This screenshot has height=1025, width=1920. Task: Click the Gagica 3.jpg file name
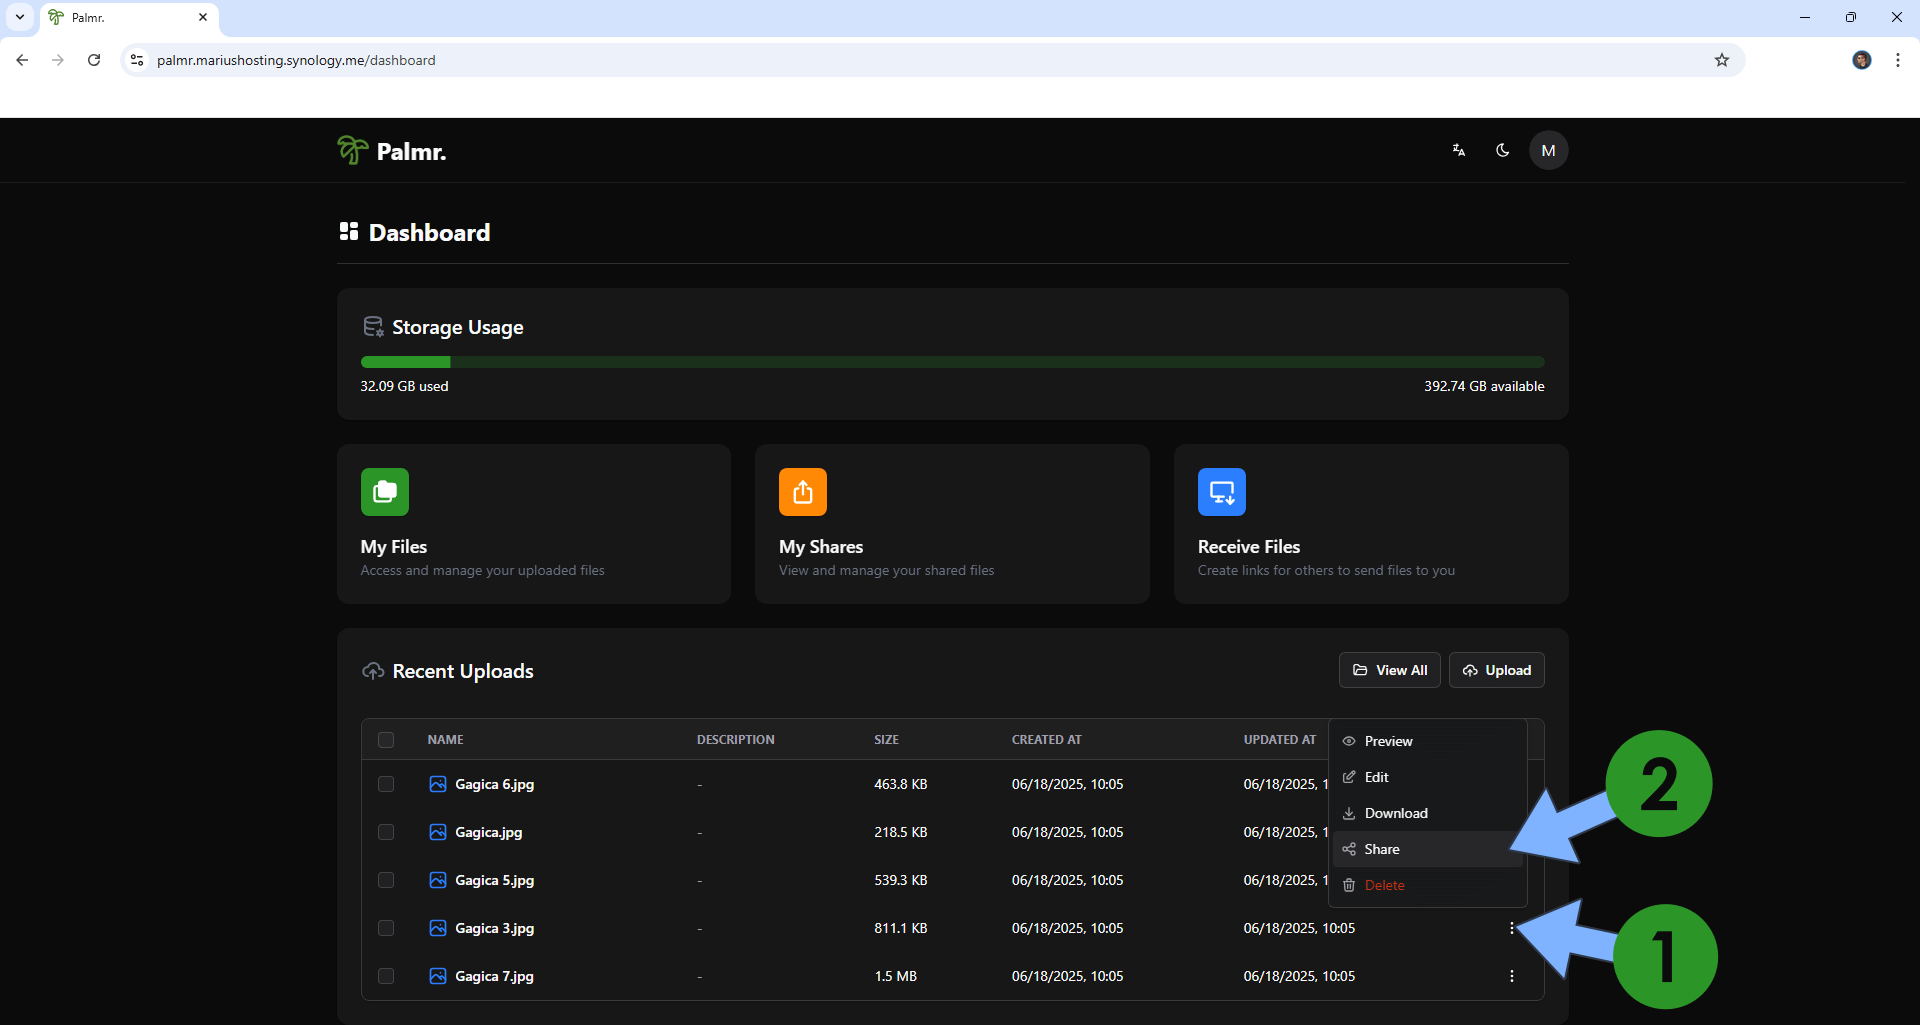pyautogui.click(x=494, y=928)
